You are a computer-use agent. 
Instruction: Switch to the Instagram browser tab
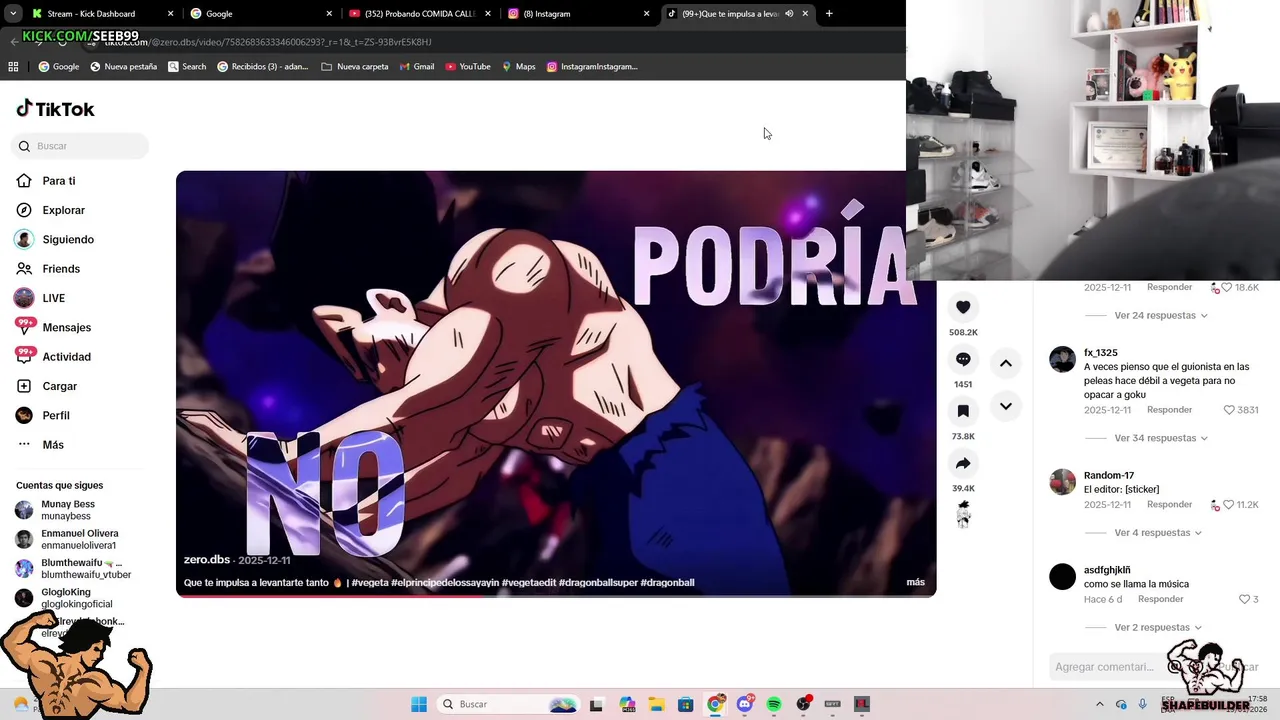(x=577, y=14)
